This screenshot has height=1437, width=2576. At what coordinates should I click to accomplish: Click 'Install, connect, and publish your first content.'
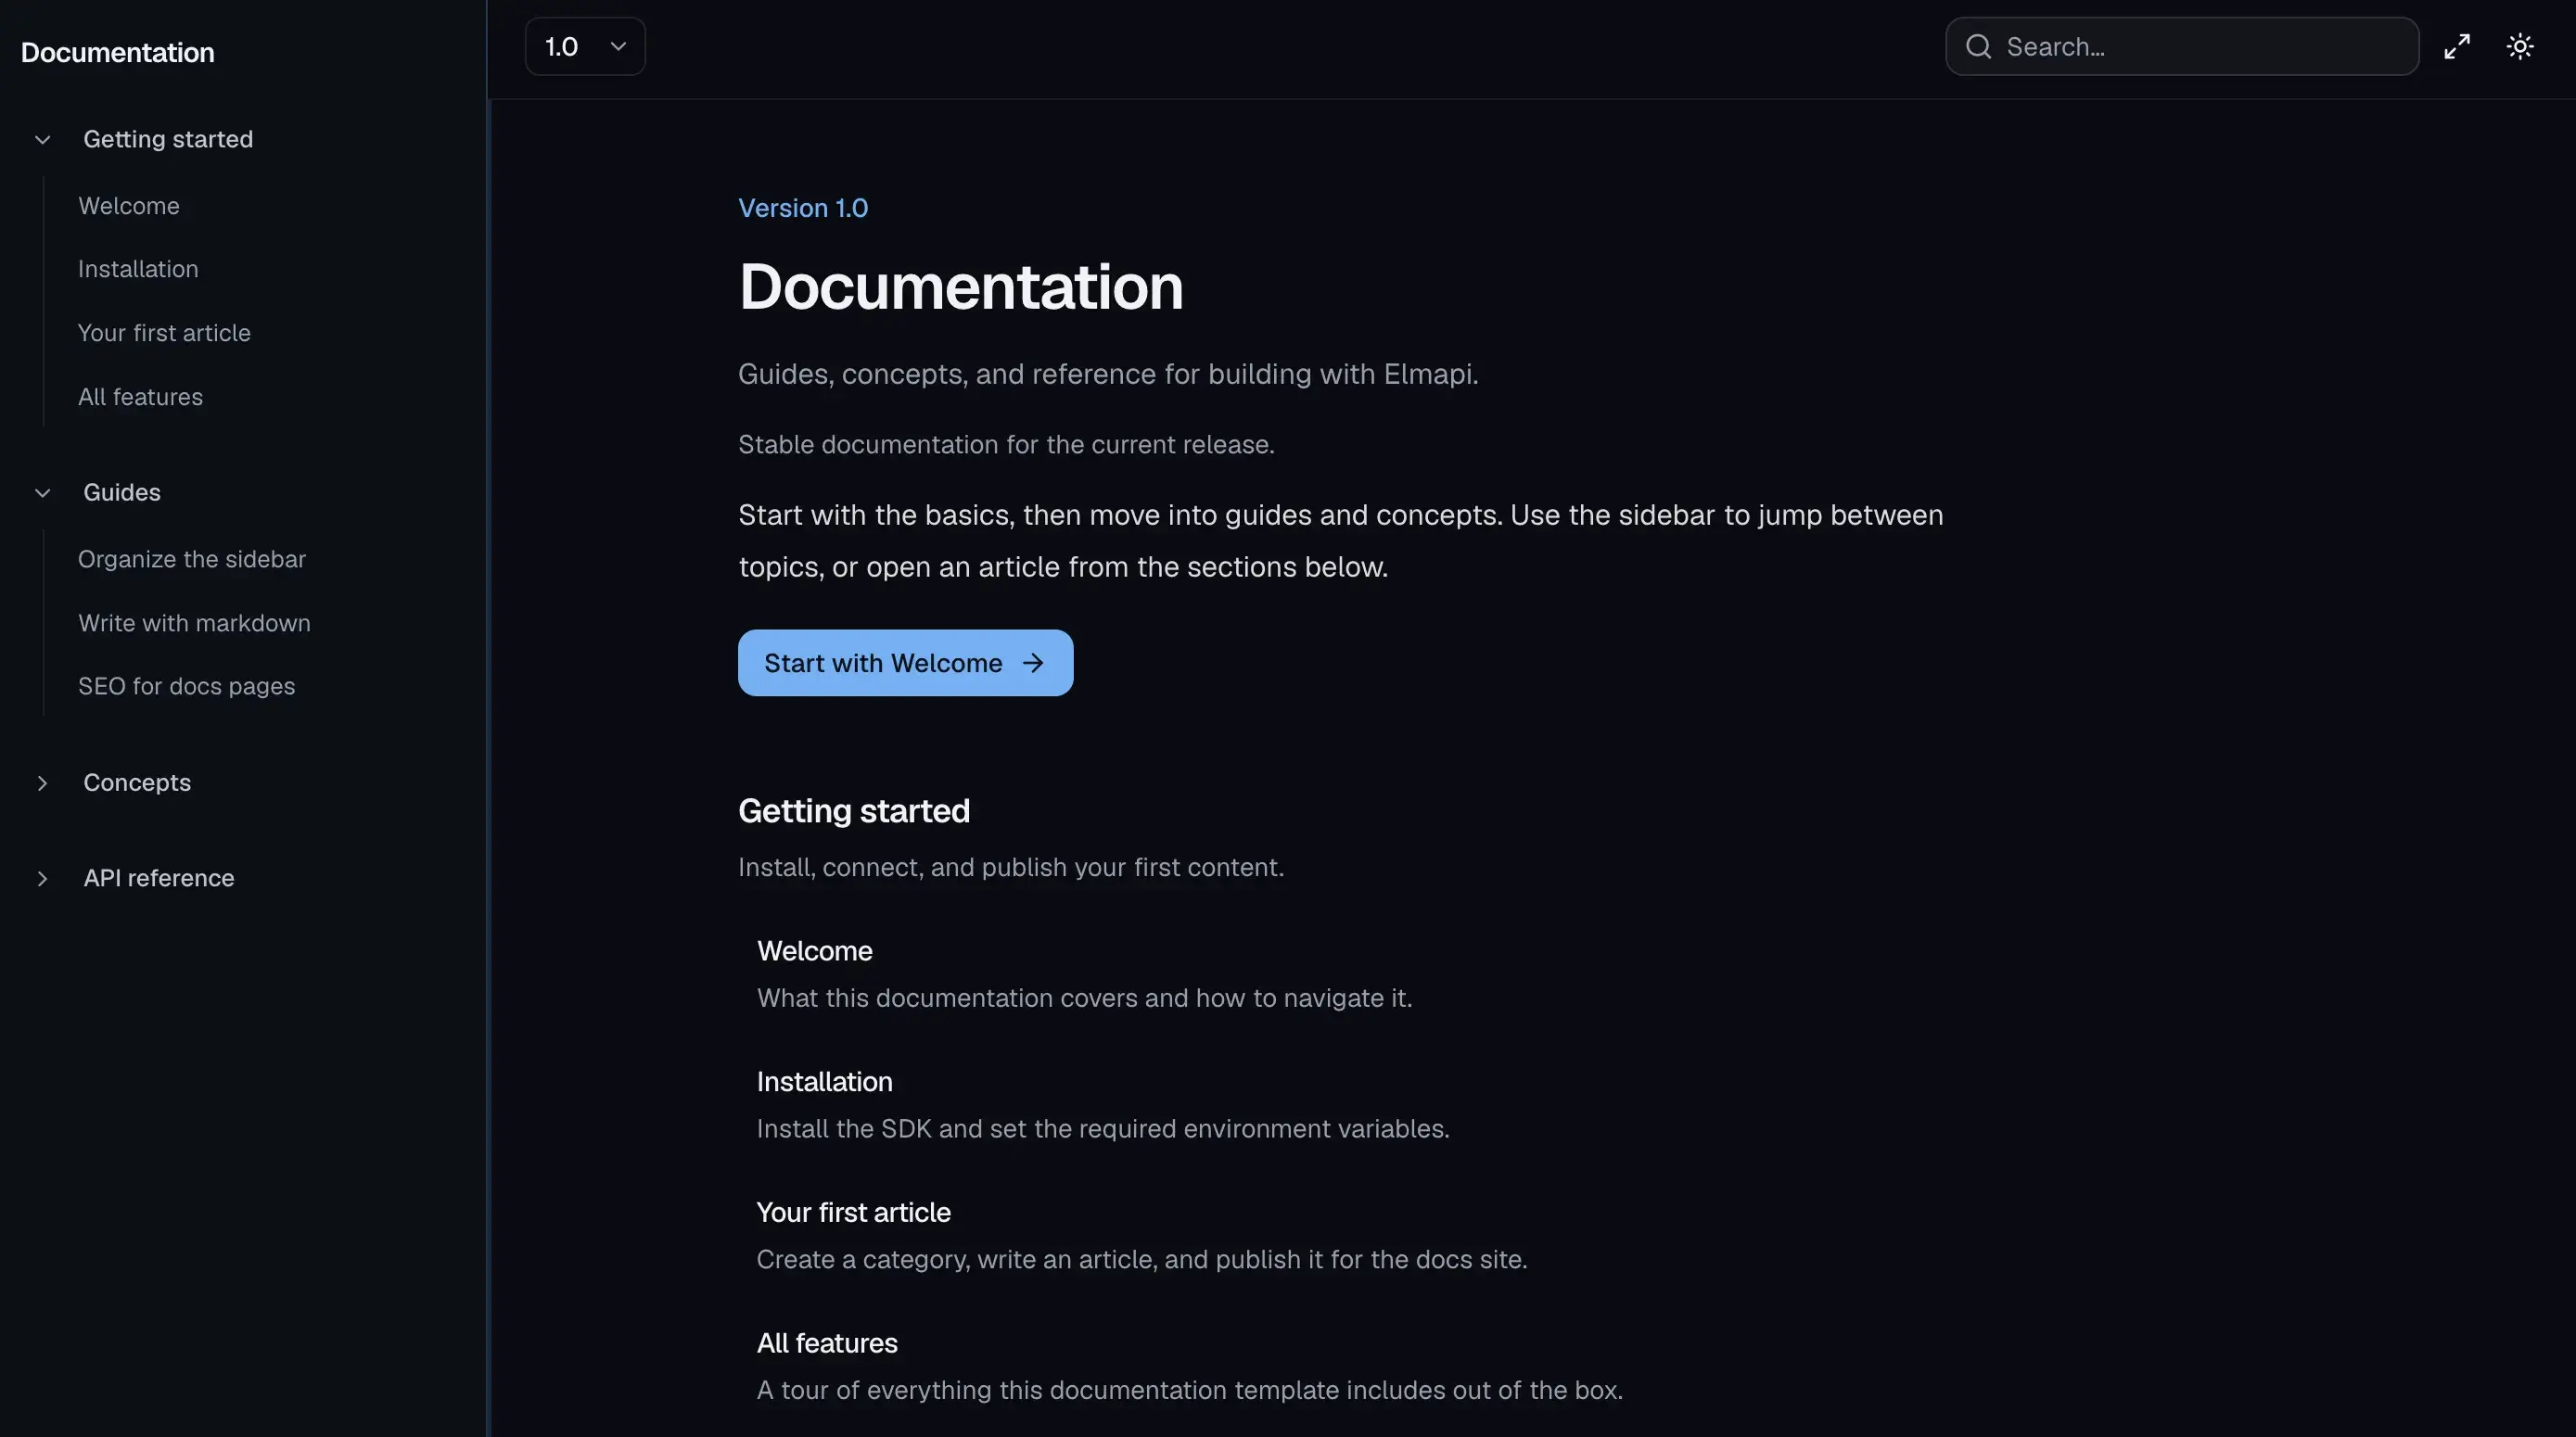pyautogui.click(x=1011, y=867)
